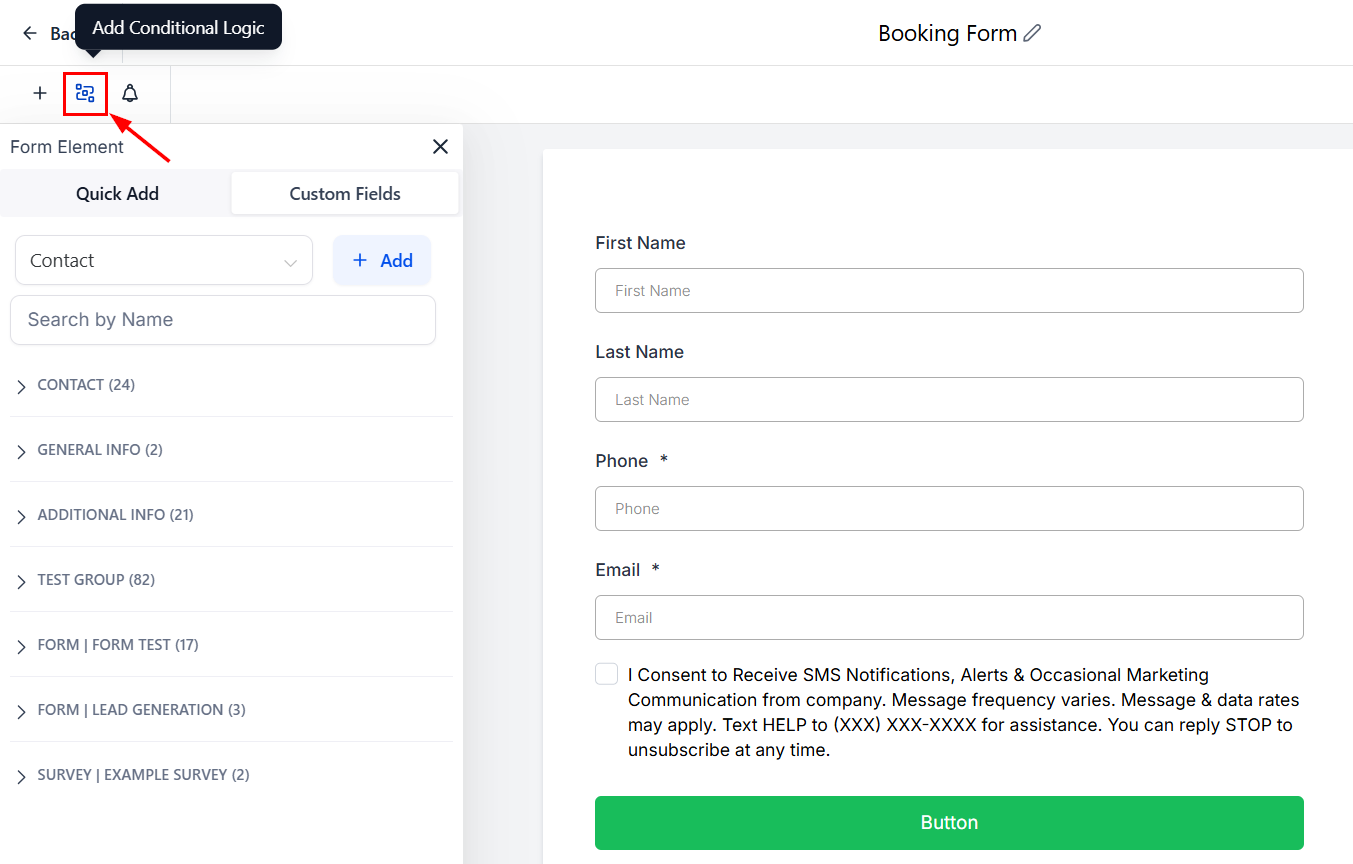Expand FORM | LEAD GENERATION (3) group
Image resolution: width=1353 pixels, height=864 pixels.
22,711
